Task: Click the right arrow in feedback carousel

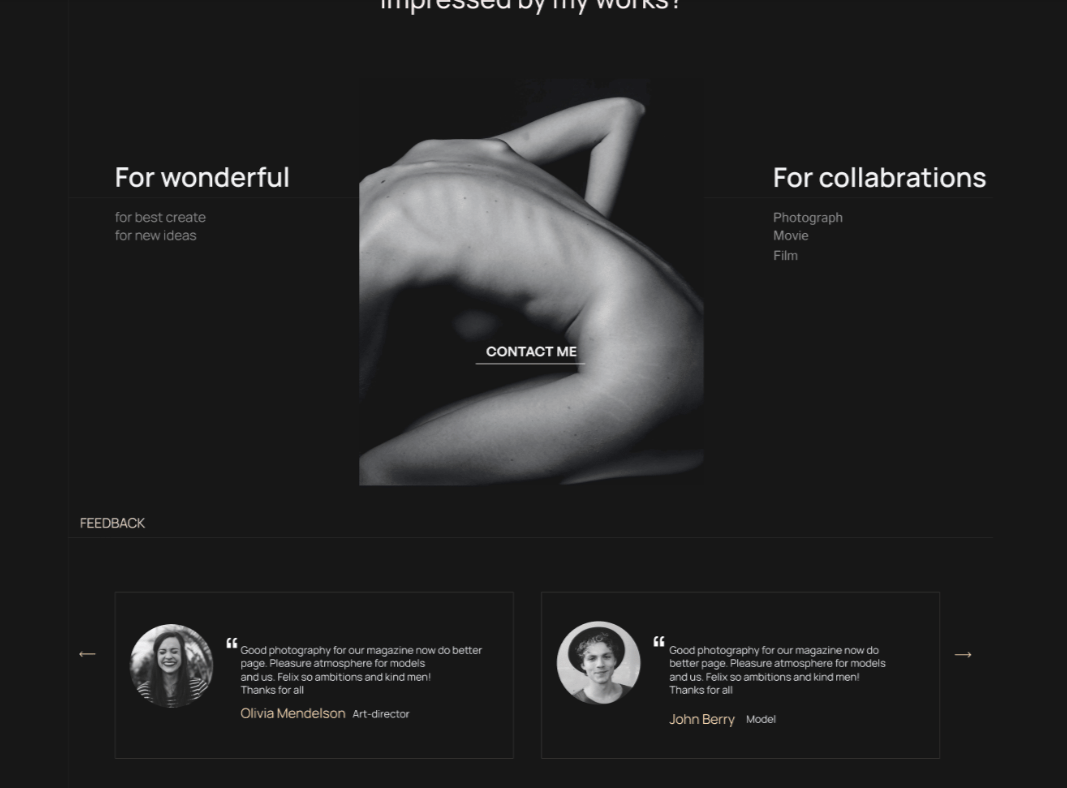Action: pyautogui.click(x=963, y=655)
